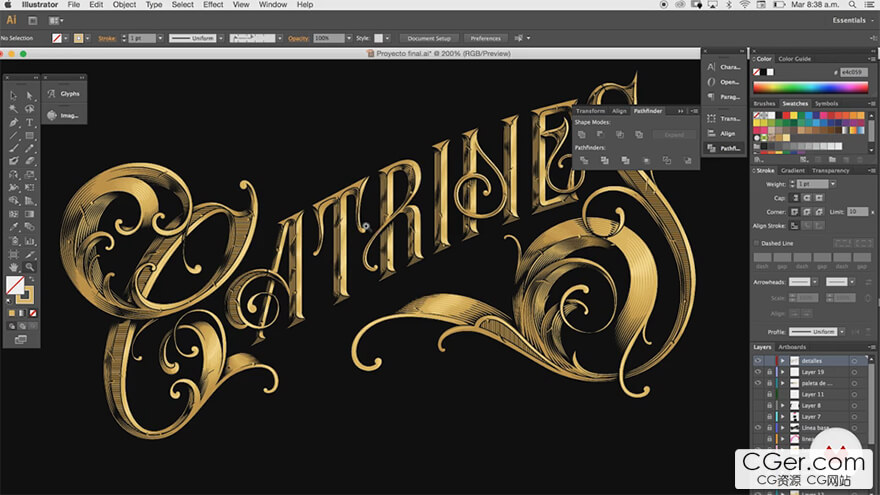Open the stroke Weight dropdown

coord(833,184)
